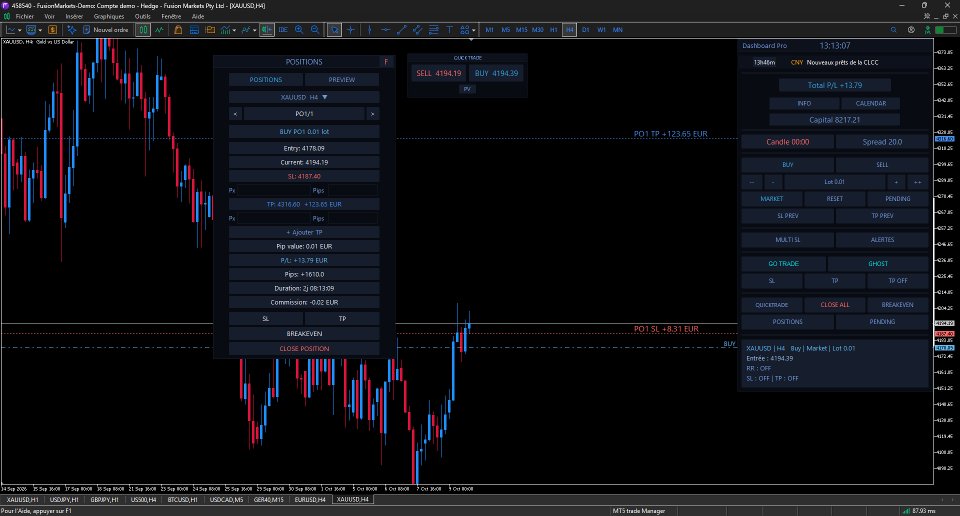The width and height of the screenshot is (960, 516).
Task: Select the horizontal line drawing tool
Action: point(385,29)
